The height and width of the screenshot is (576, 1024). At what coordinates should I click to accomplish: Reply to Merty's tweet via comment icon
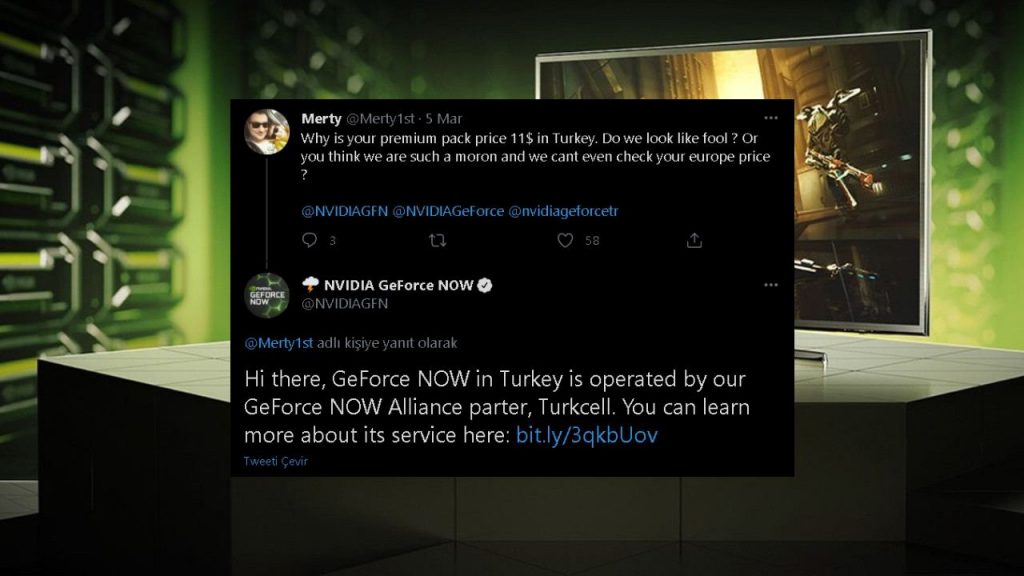click(x=310, y=240)
